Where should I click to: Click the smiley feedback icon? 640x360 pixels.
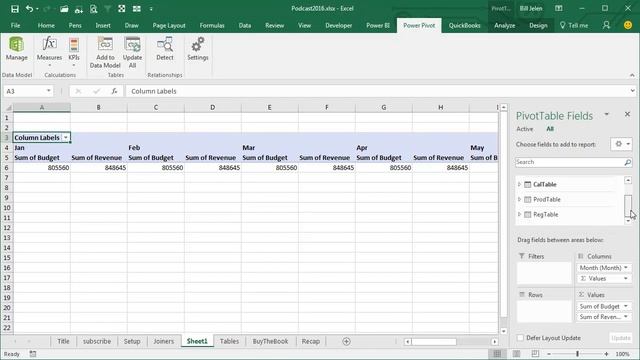(628, 25)
